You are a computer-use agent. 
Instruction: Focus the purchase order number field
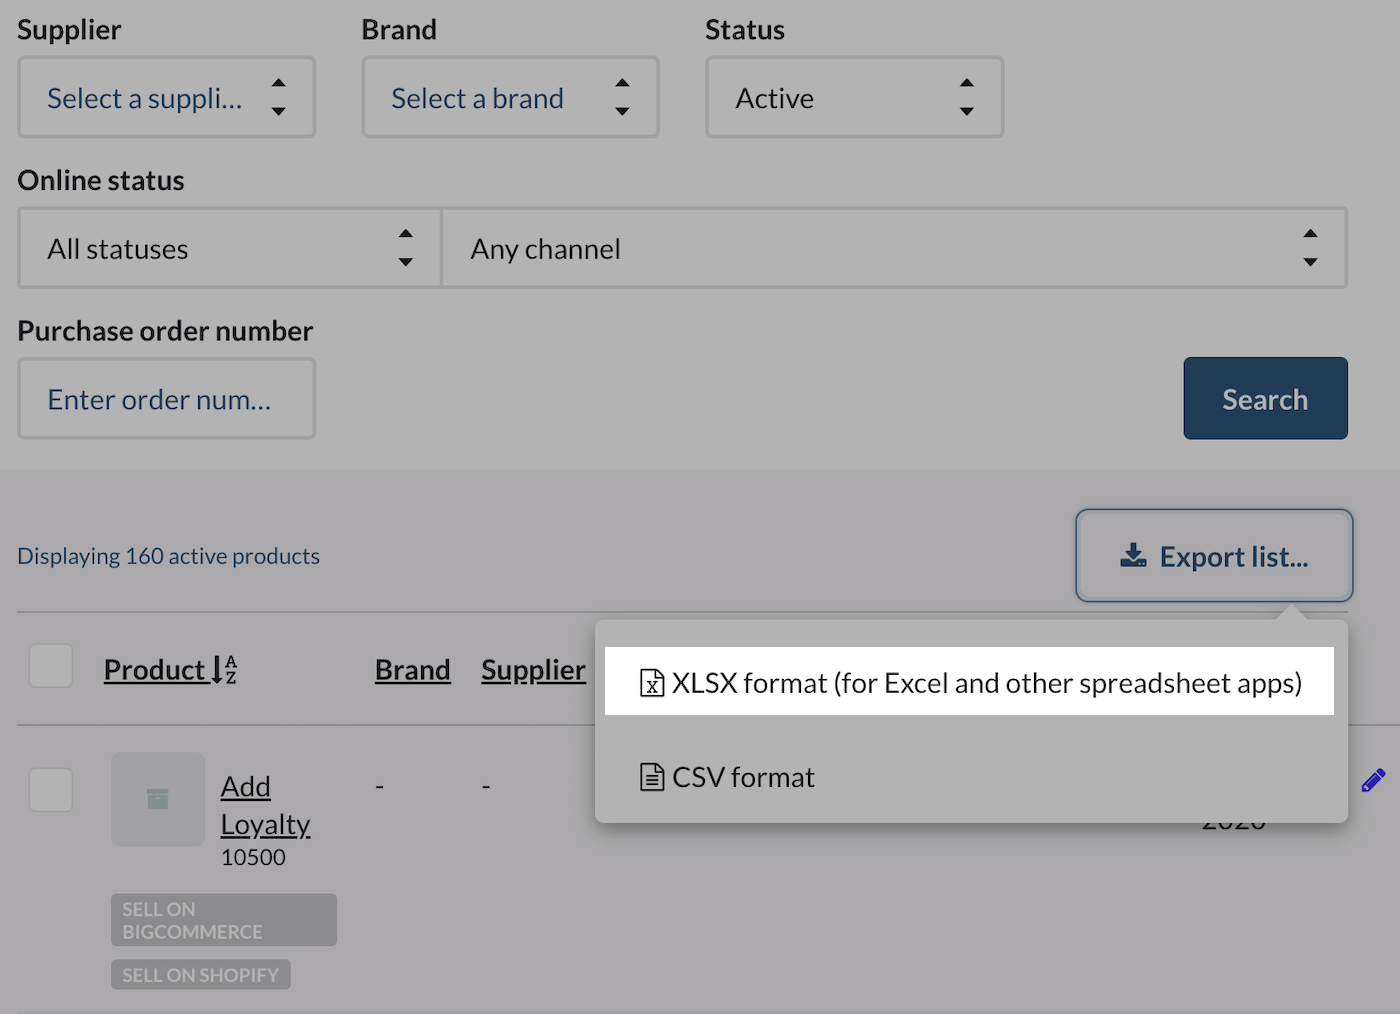(166, 398)
